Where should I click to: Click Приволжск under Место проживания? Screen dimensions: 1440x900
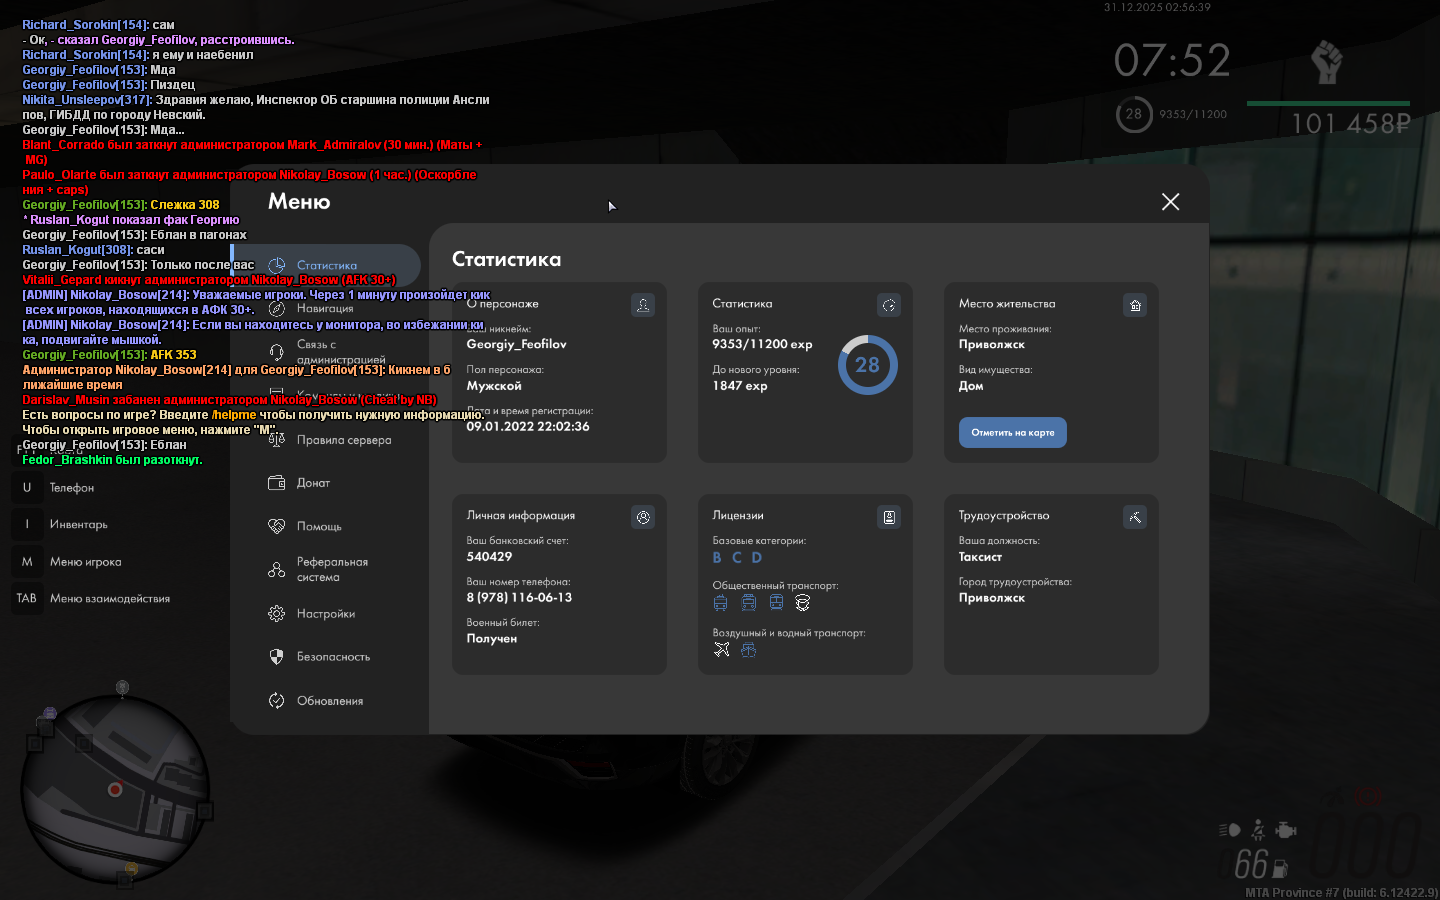click(992, 344)
